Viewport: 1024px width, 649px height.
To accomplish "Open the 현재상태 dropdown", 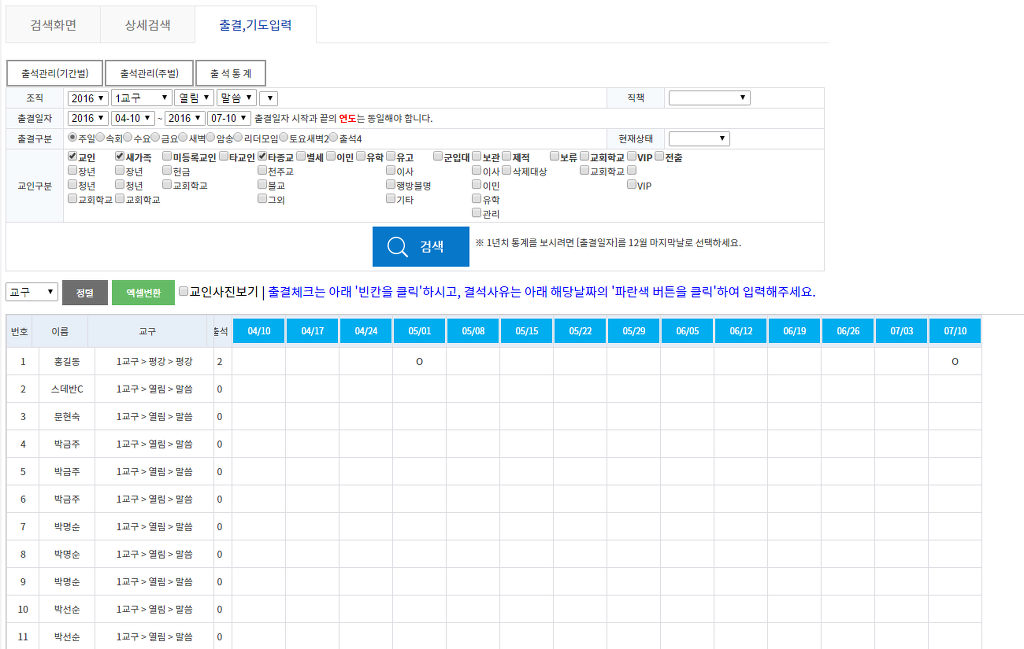I will (x=699, y=138).
